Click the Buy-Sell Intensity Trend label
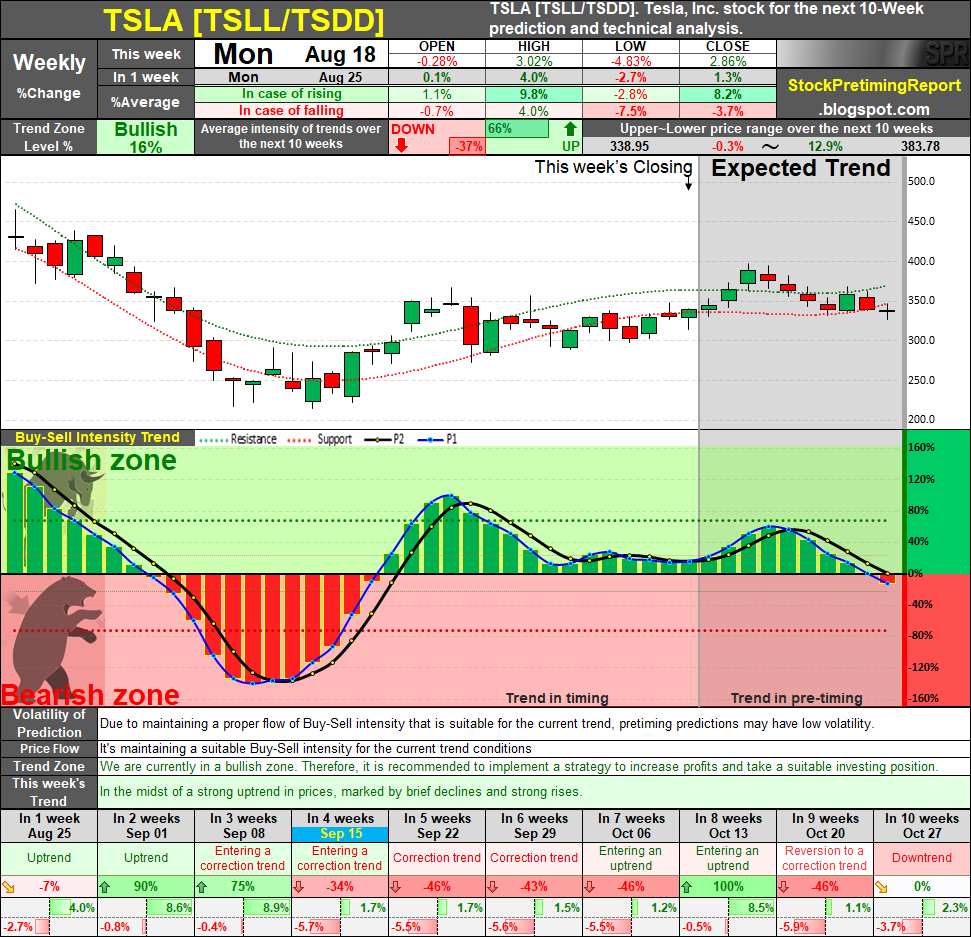 click(x=97, y=437)
